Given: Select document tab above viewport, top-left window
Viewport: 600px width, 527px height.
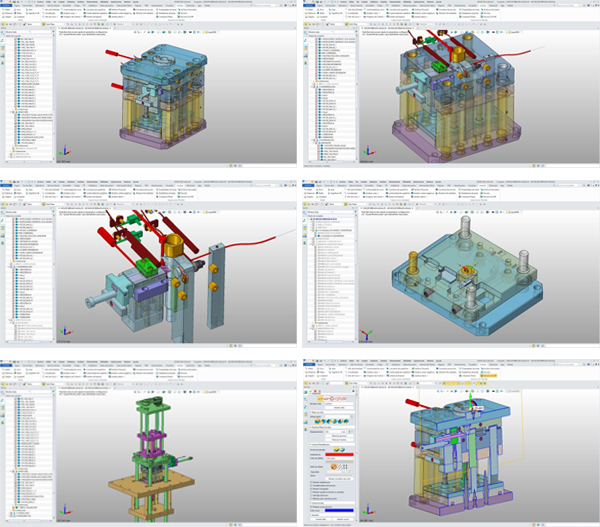Looking at the screenshot, I should click(84, 28).
